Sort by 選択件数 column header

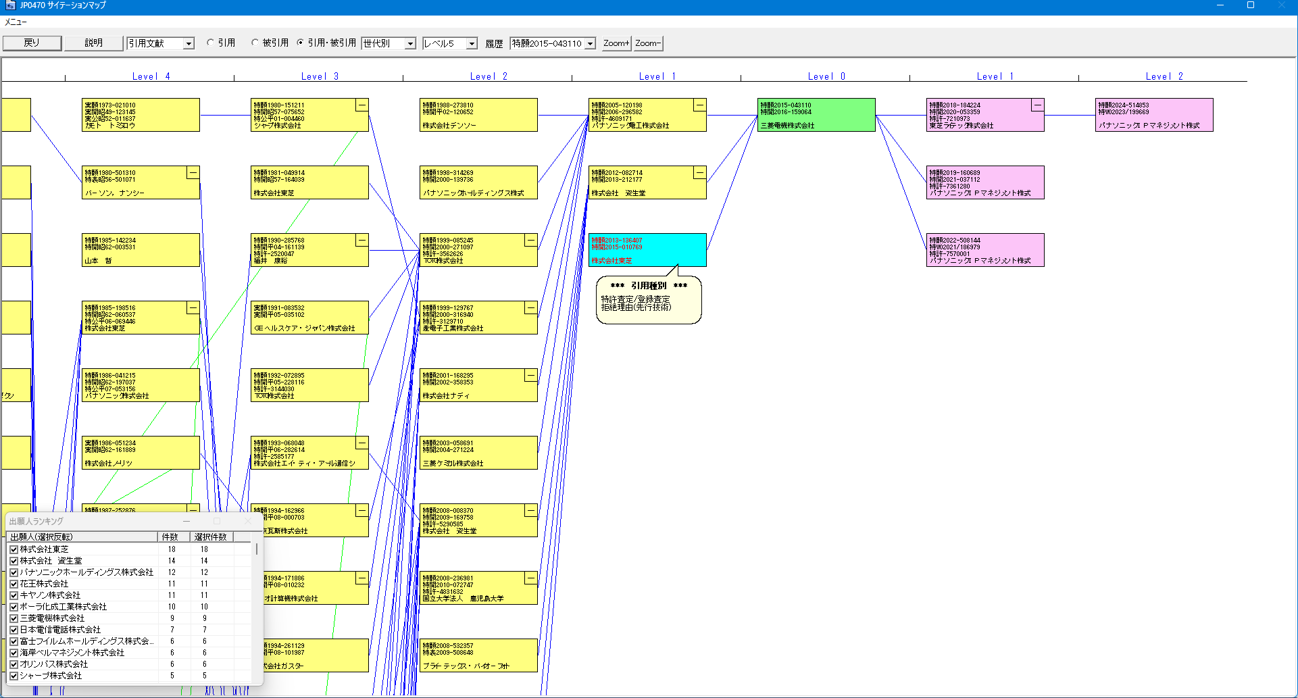point(211,537)
